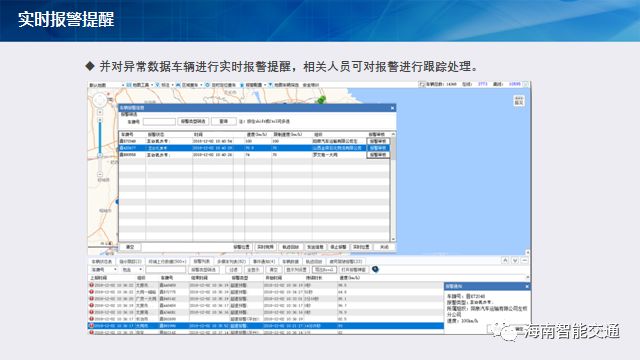Switch to the 车辆状态表 tab
The image size is (640, 360).
(102, 261)
